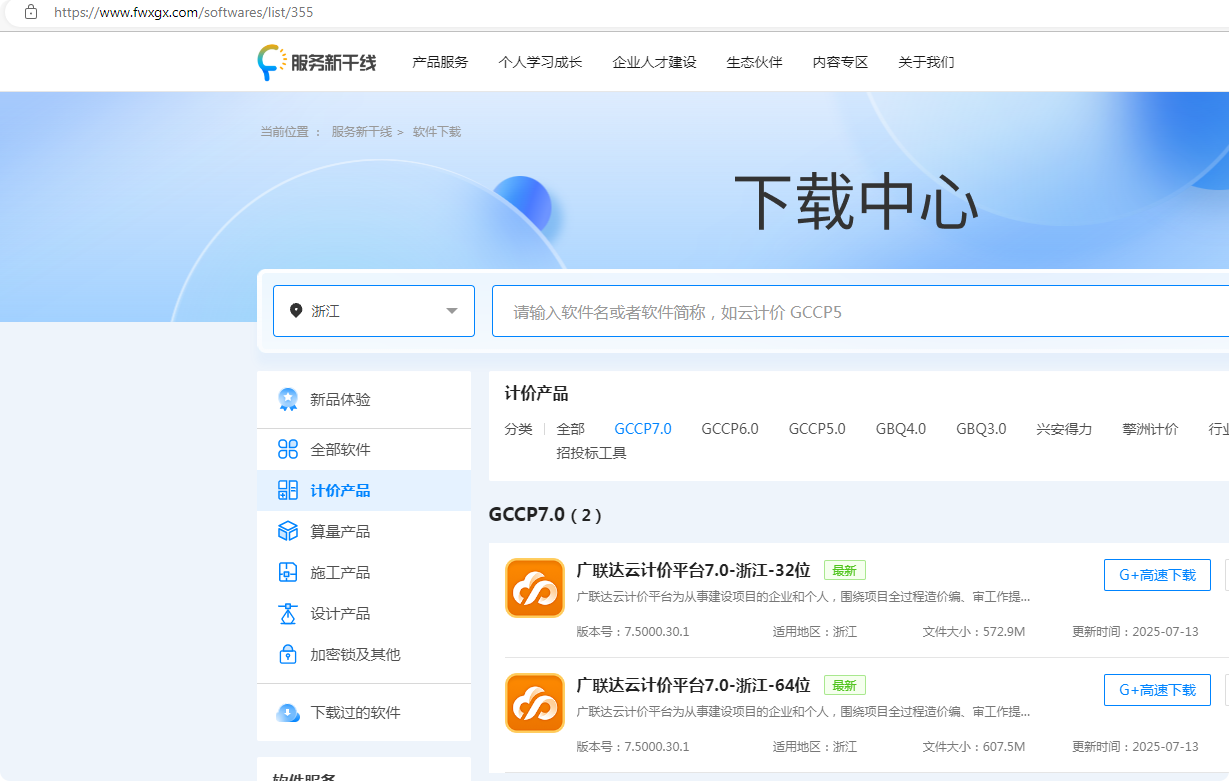The height and width of the screenshot is (781, 1229).
Task: Select the 兴安得力 category filter
Action: [1064, 429]
